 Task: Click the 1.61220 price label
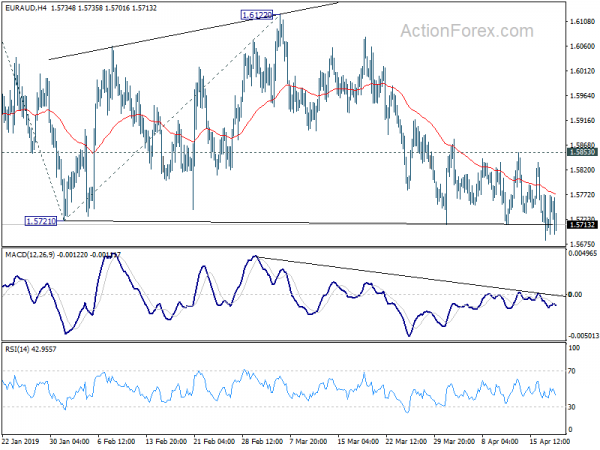click(x=256, y=15)
